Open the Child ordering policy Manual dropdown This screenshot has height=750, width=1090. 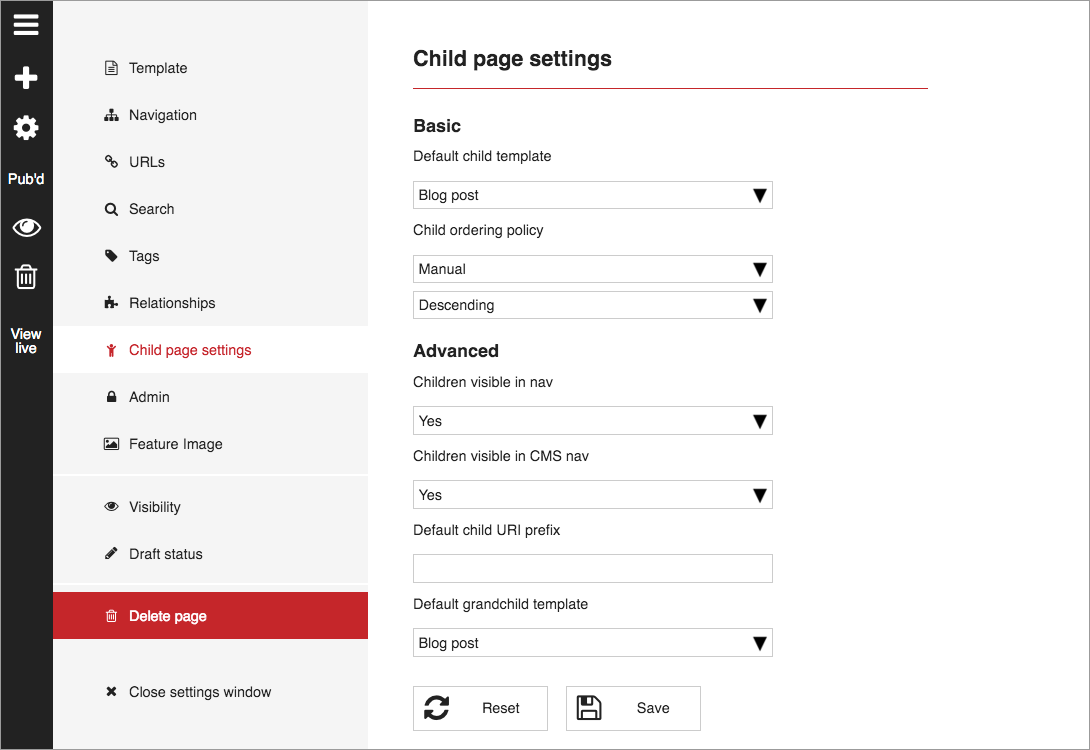pos(593,269)
